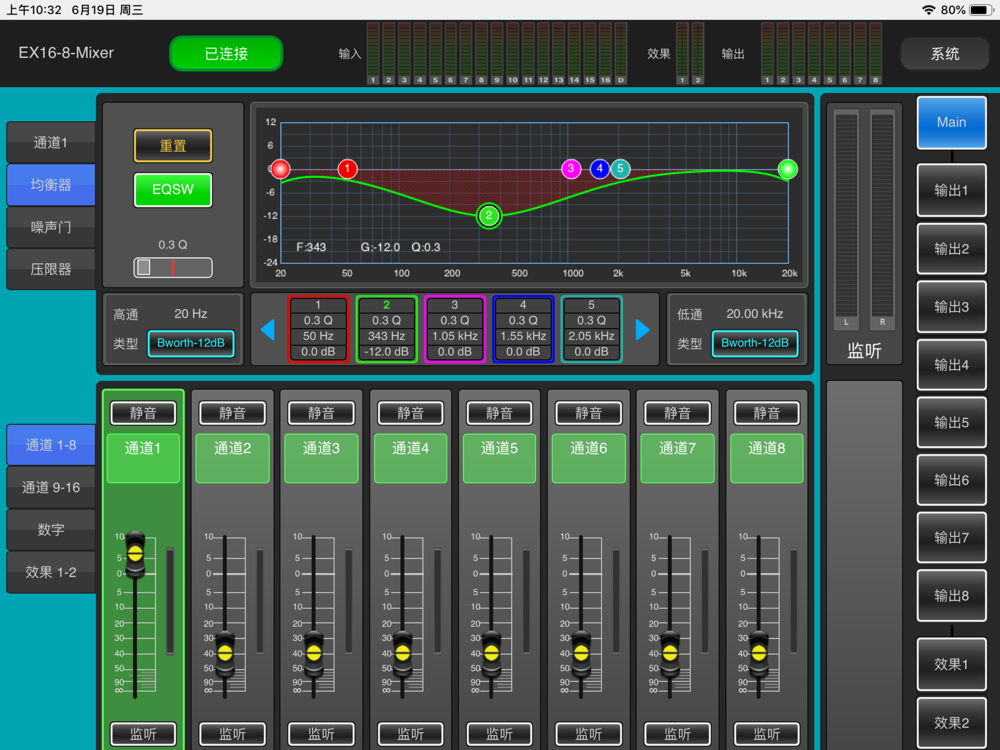The width and height of the screenshot is (1000, 750).
Task: Select the 通道1 channel name label
Action: tap(143, 458)
